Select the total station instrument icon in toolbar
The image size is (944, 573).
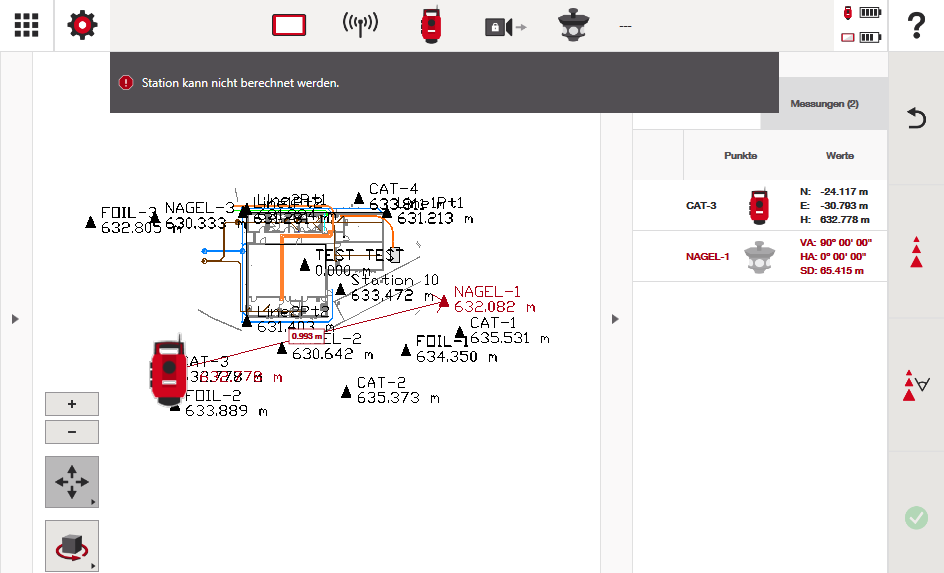(x=431, y=26)
